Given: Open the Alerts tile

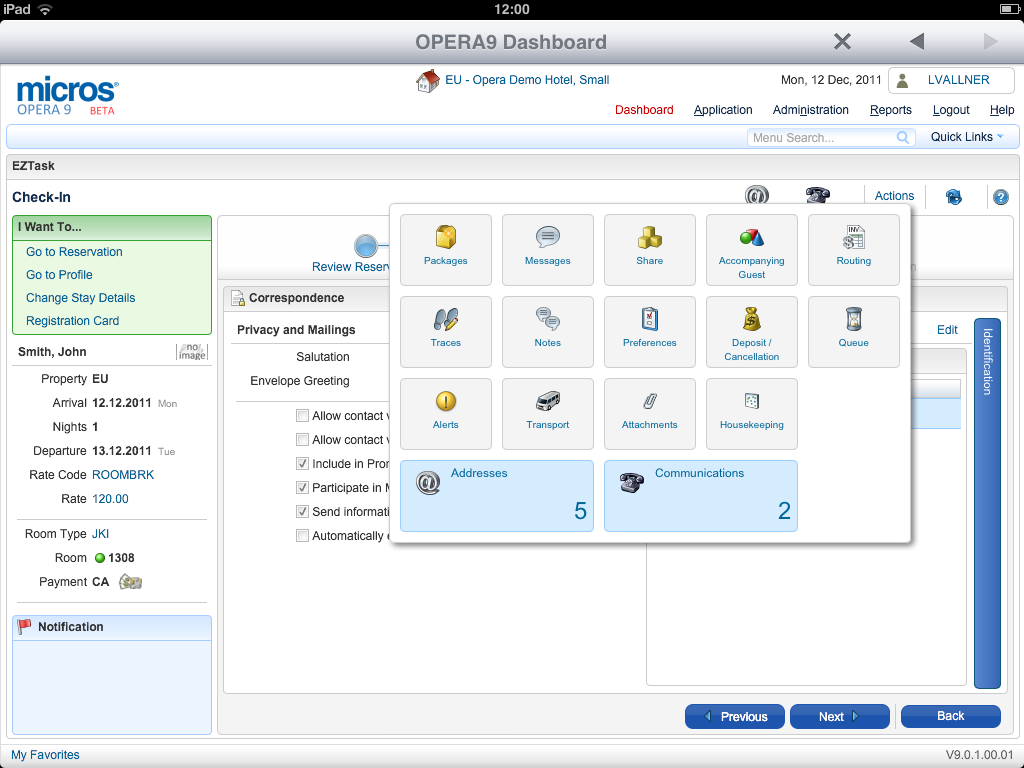Looking at the screenshot, I should [x=445, y=414].
